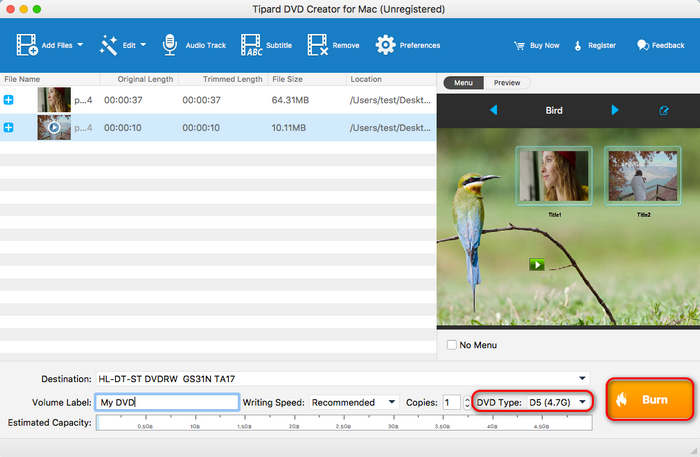Click the Trimmed Length column header

coord(233,79)
